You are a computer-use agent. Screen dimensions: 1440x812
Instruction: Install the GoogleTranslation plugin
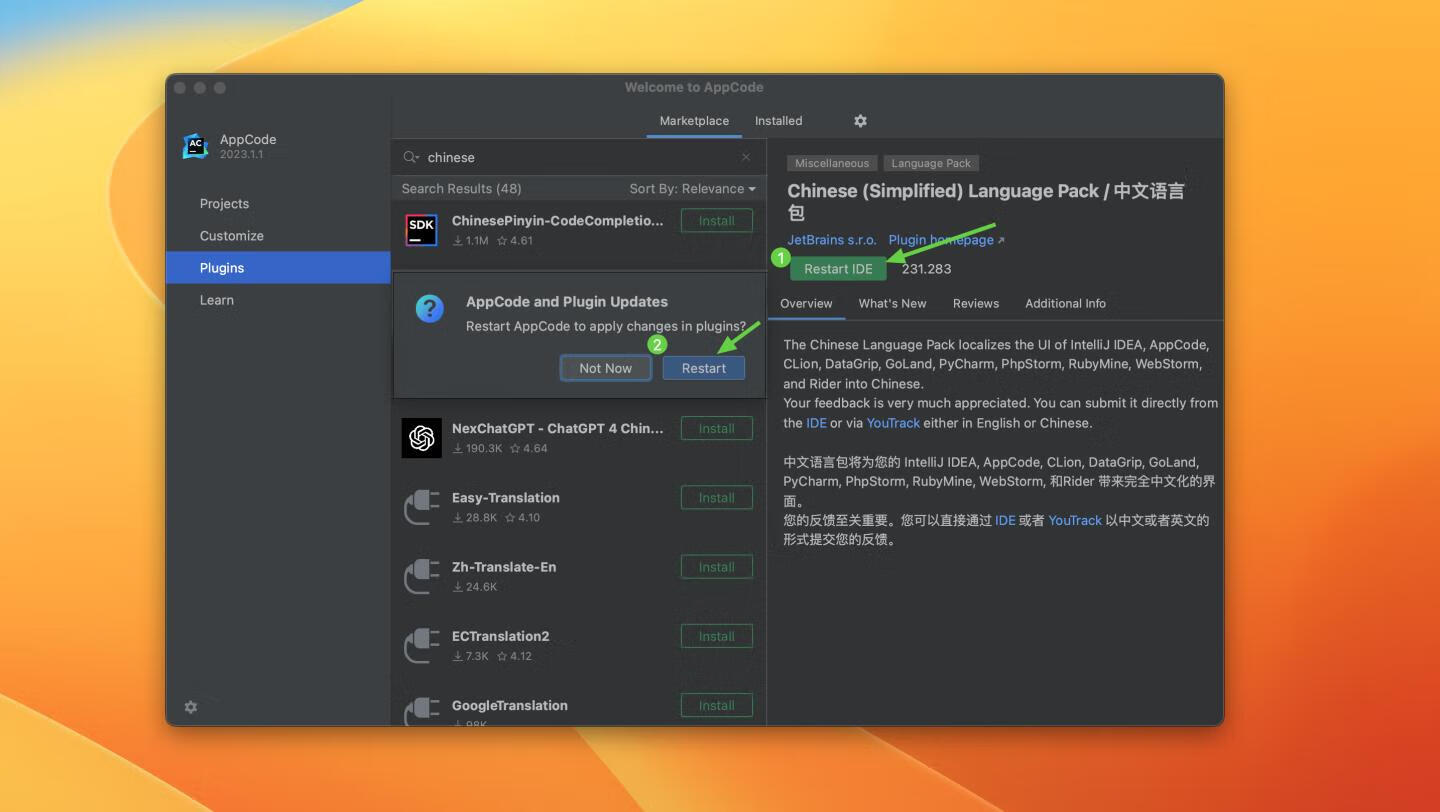pos(716,705)
